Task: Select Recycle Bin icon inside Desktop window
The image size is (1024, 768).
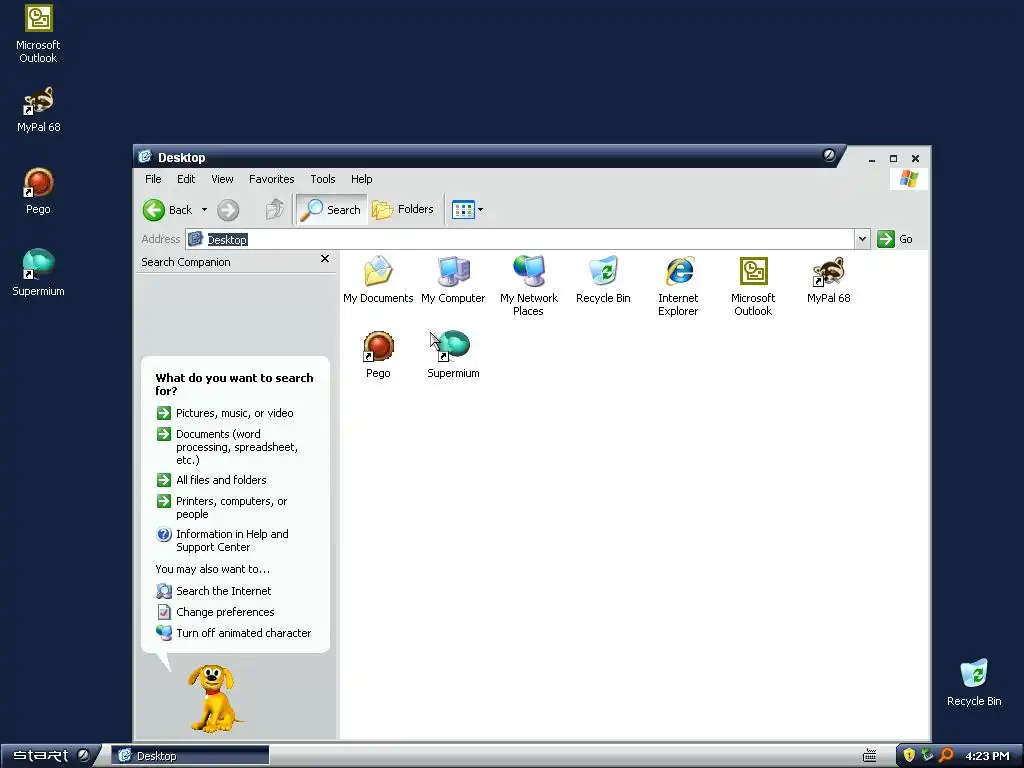Action: pos(603,271)
